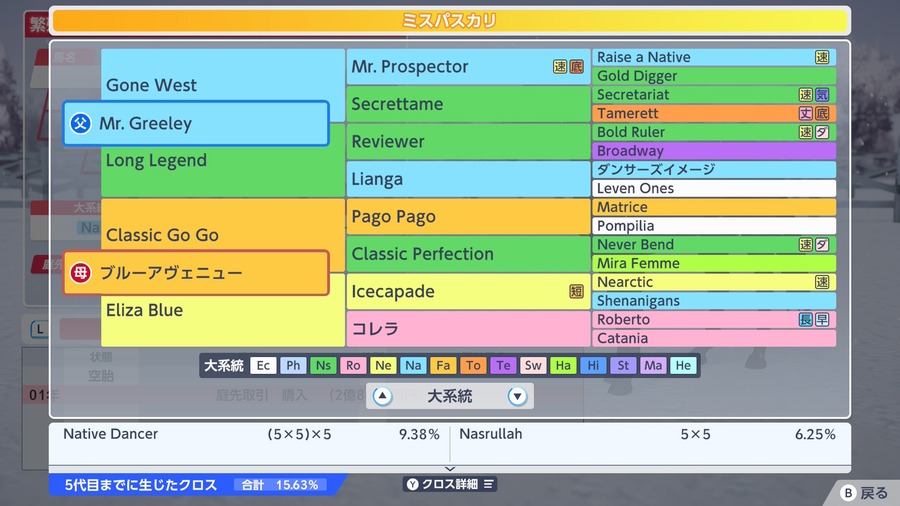Click the ダ dirt icon on Bold Ruler
The height and width of the screenshot is (506, 900).
pos(822,132)
